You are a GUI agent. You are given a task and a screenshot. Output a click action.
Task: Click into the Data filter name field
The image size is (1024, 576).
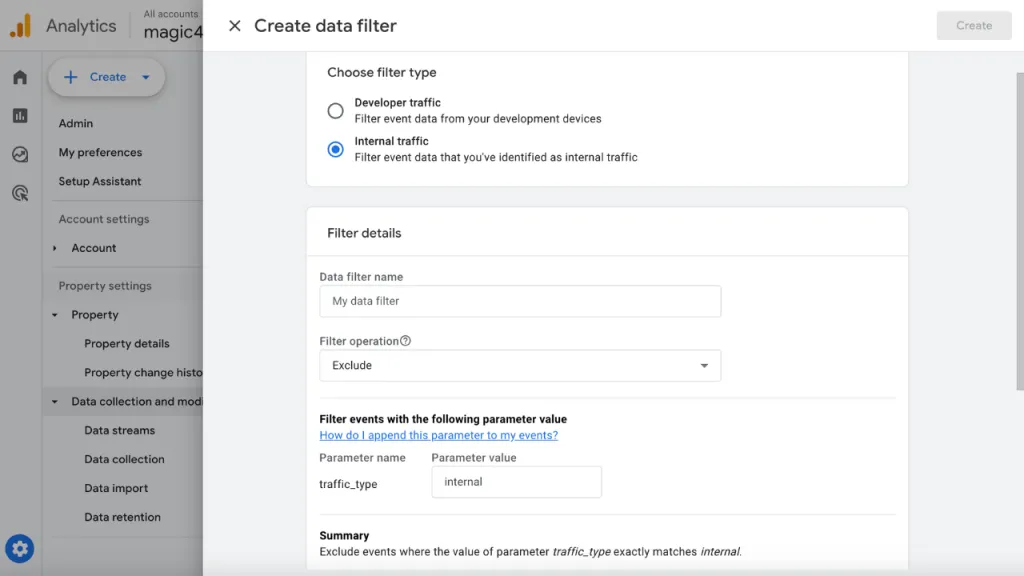520,301
